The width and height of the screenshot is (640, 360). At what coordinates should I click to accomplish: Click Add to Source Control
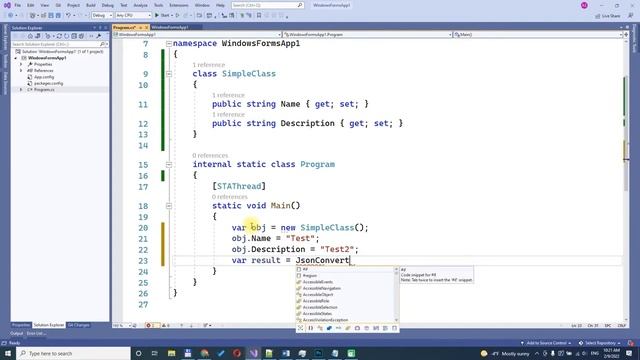click(x=546, y=343)
